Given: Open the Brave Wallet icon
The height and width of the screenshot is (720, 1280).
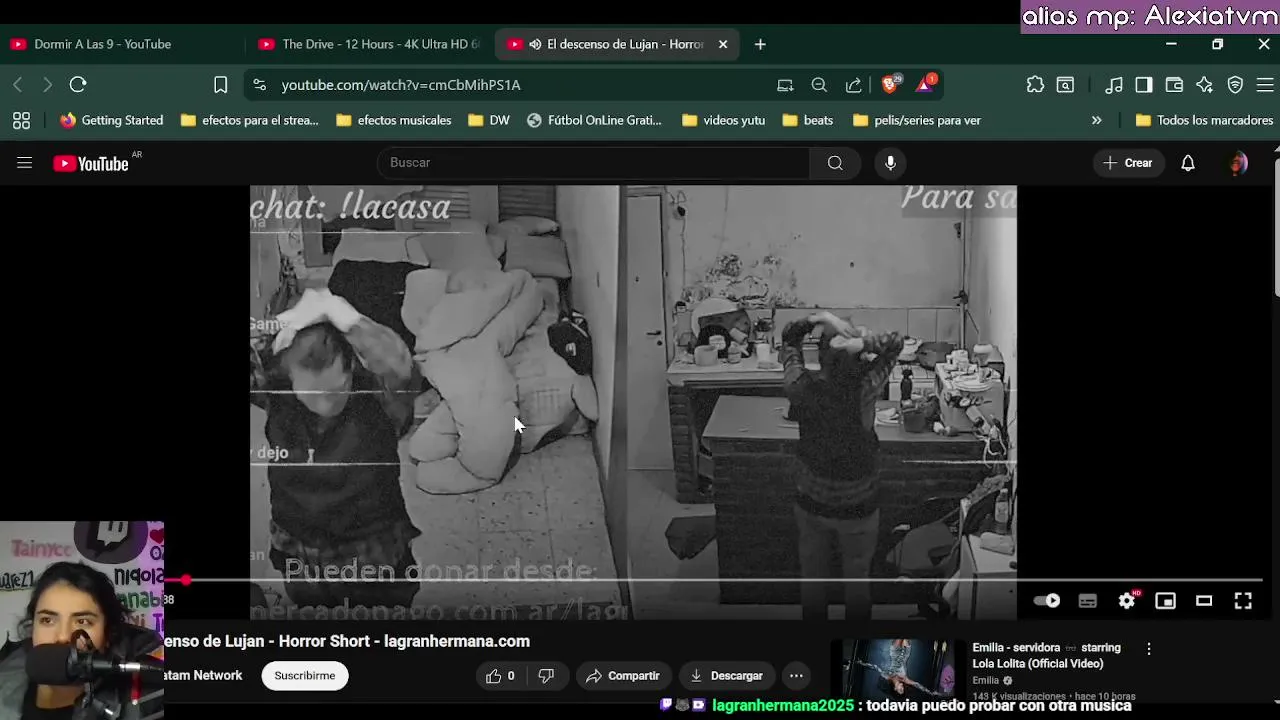Looking at the screenshot, I should click(x=1174, y=85).
